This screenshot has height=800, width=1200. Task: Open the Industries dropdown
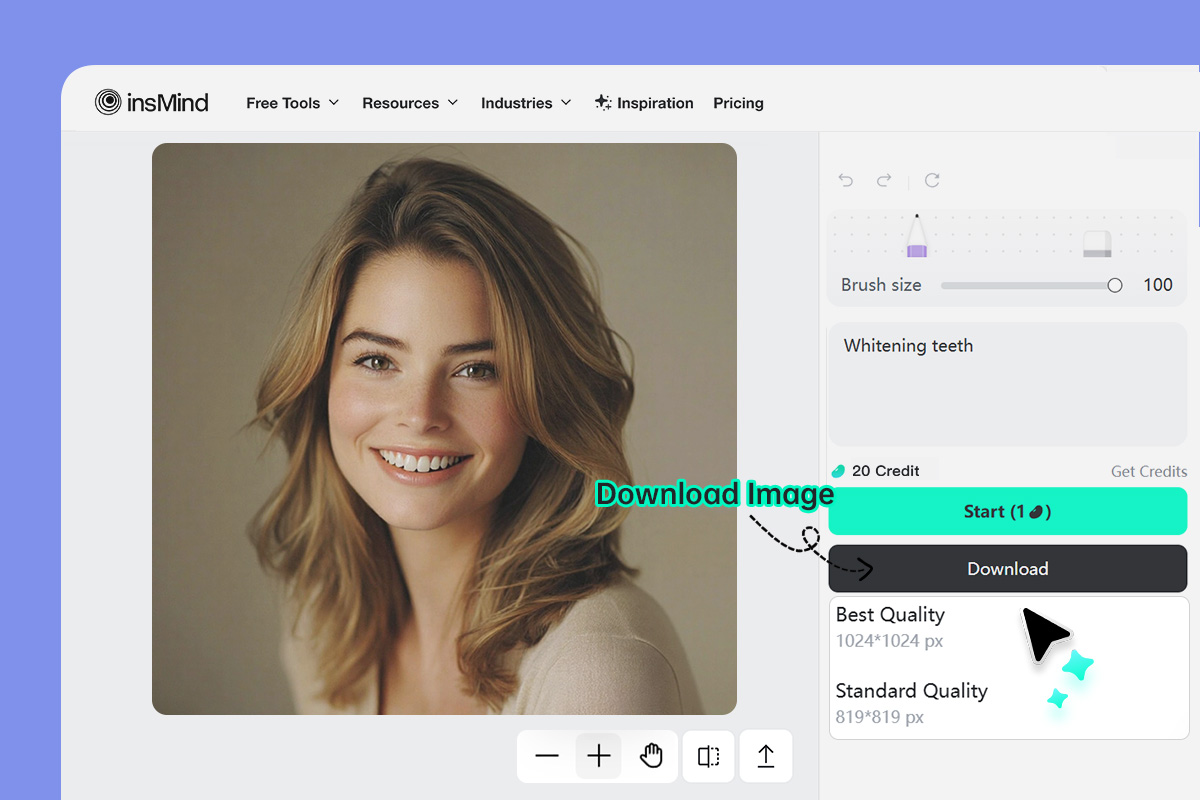coord(526,103)
